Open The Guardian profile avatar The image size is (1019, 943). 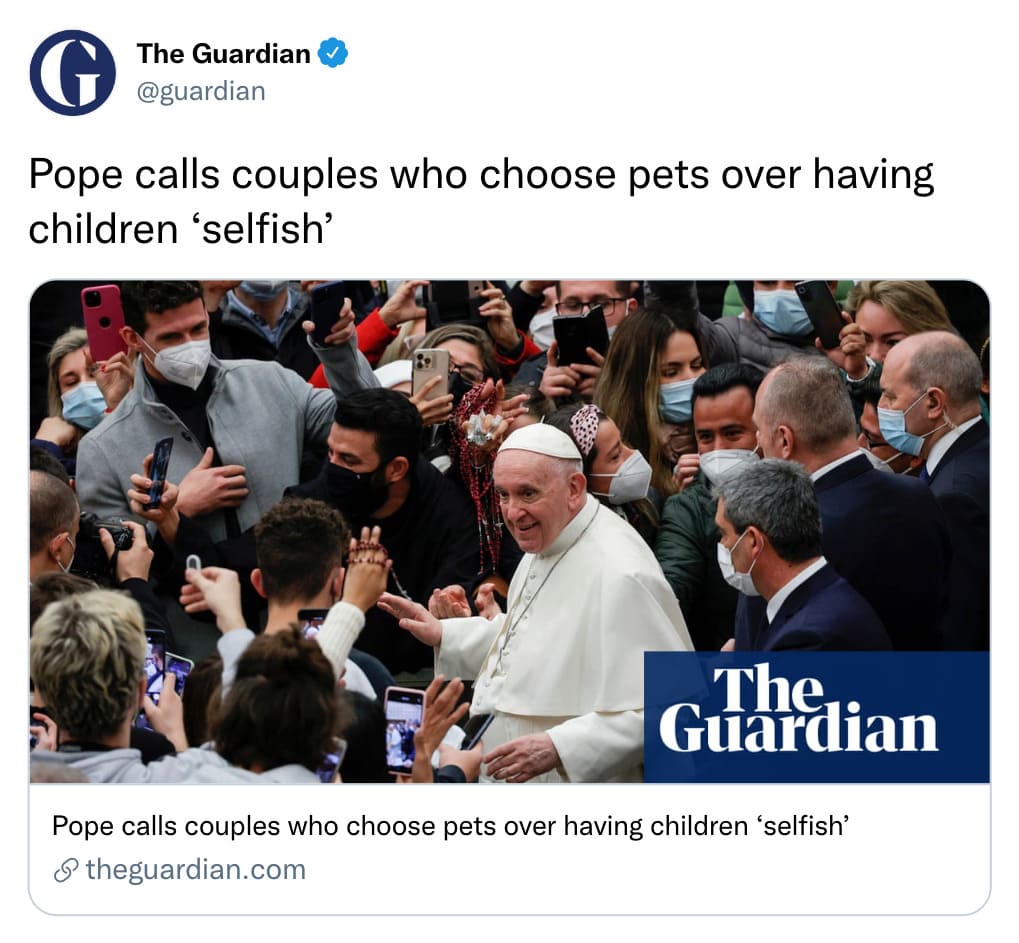(73, 73)
